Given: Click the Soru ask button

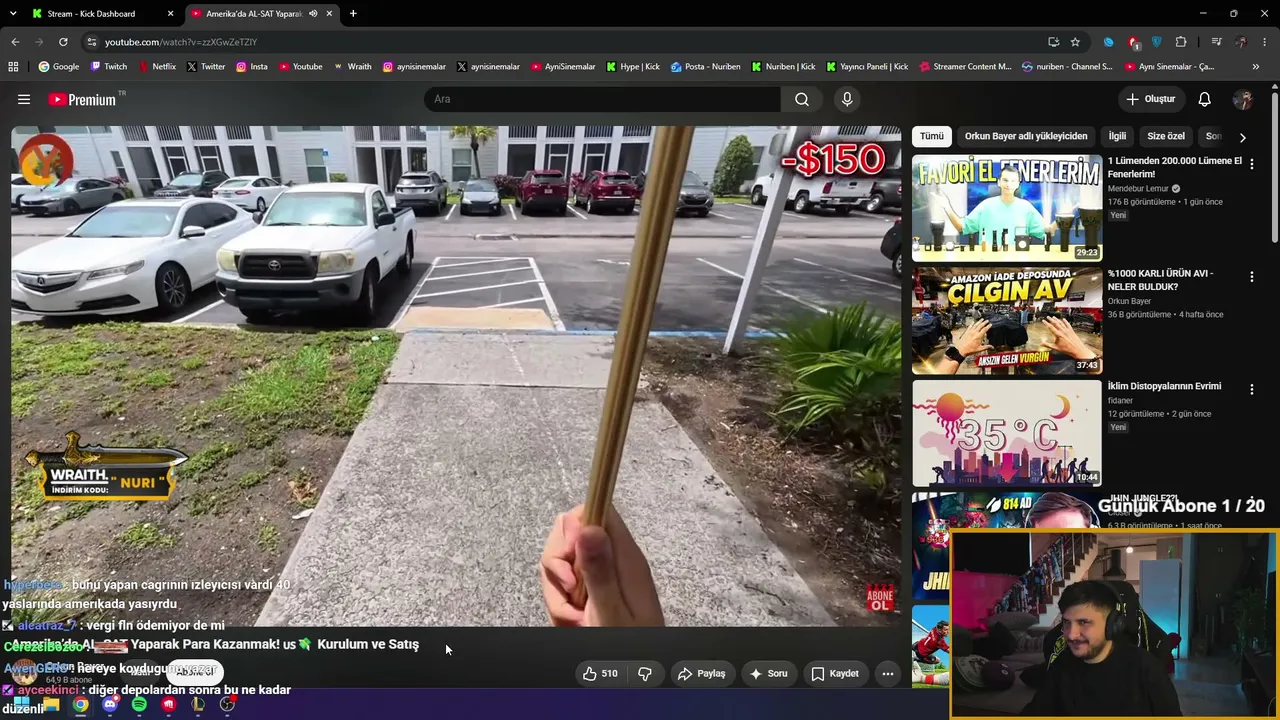Looking at the screenshot, I should click(768, 674).
